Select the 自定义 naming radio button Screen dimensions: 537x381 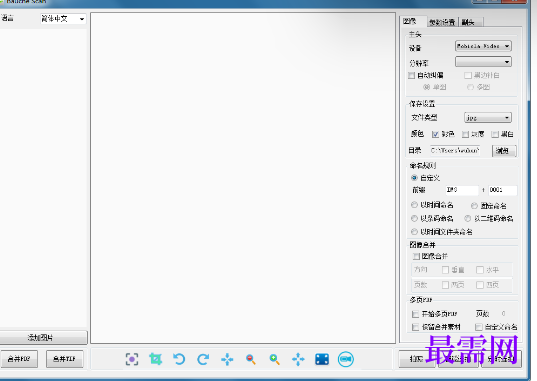point(414,178)
